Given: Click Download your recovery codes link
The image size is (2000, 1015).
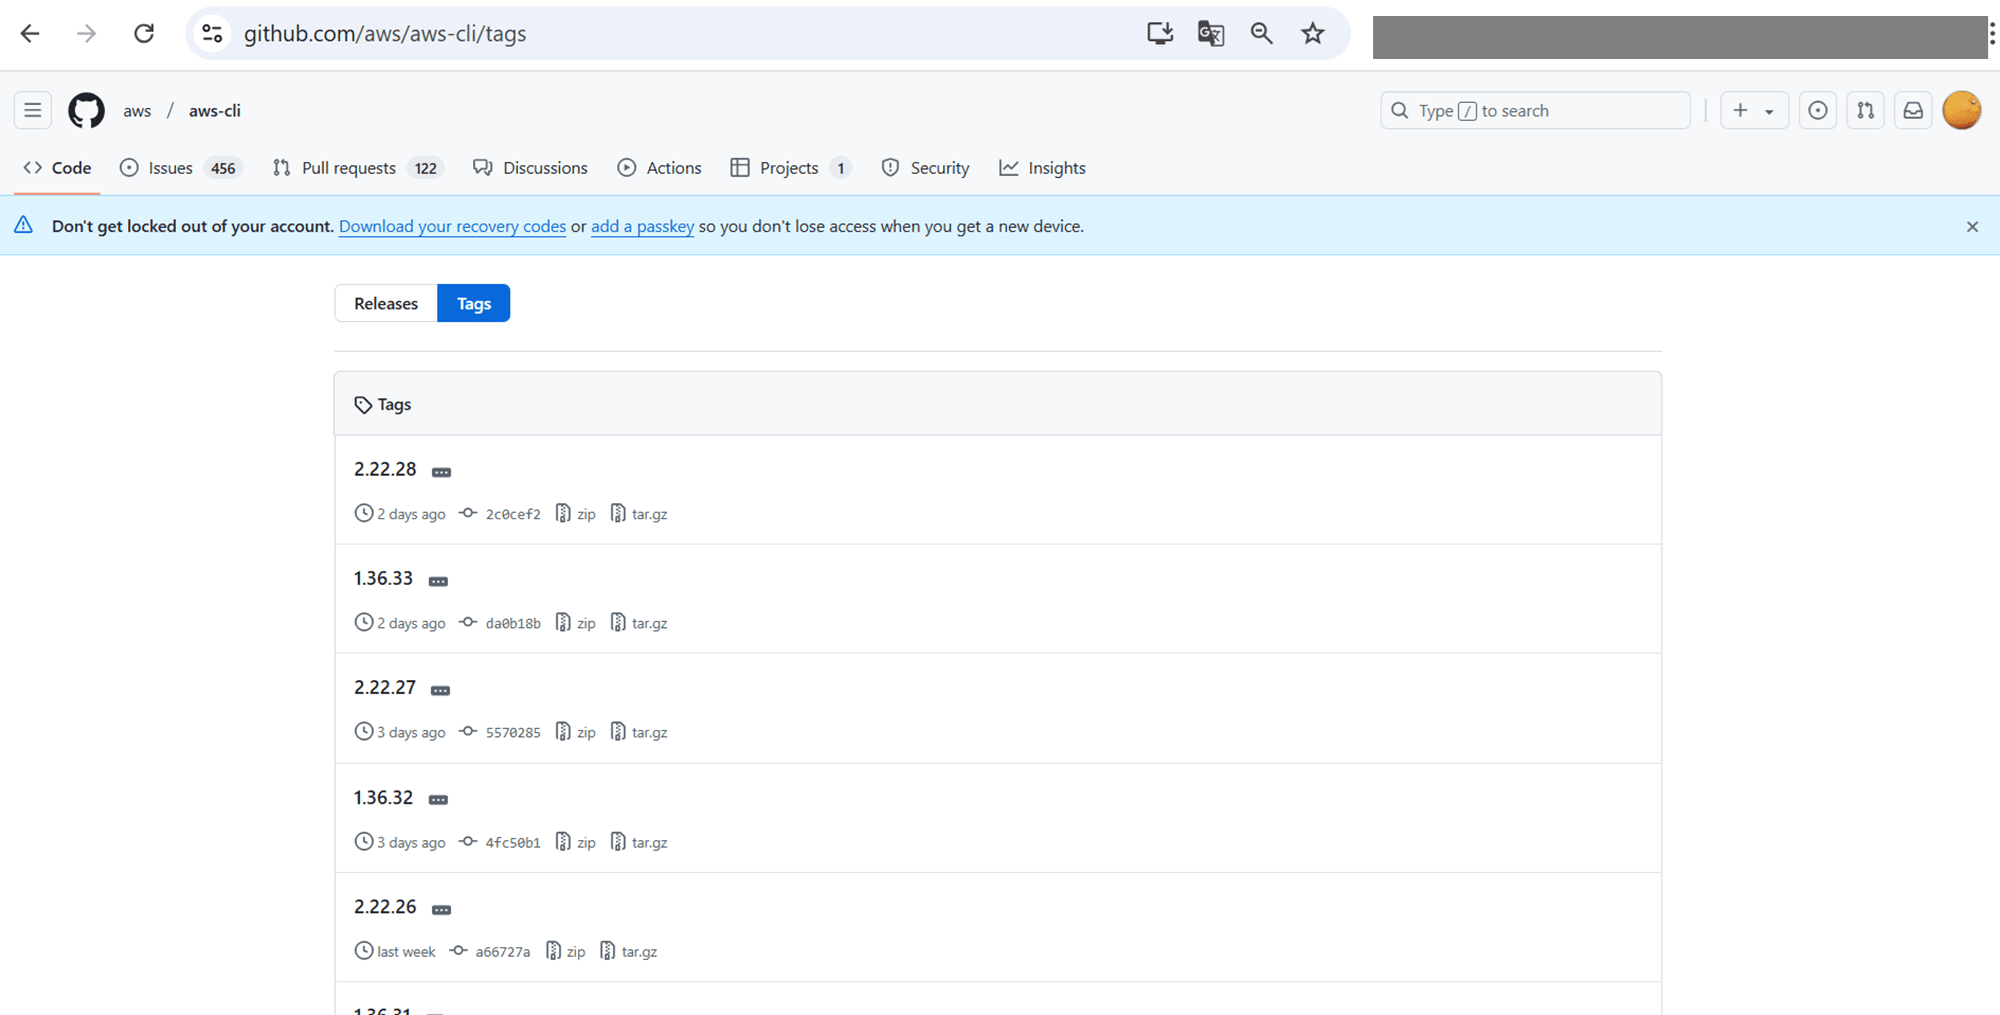Looking at the screenshot, I should [452, 226].
